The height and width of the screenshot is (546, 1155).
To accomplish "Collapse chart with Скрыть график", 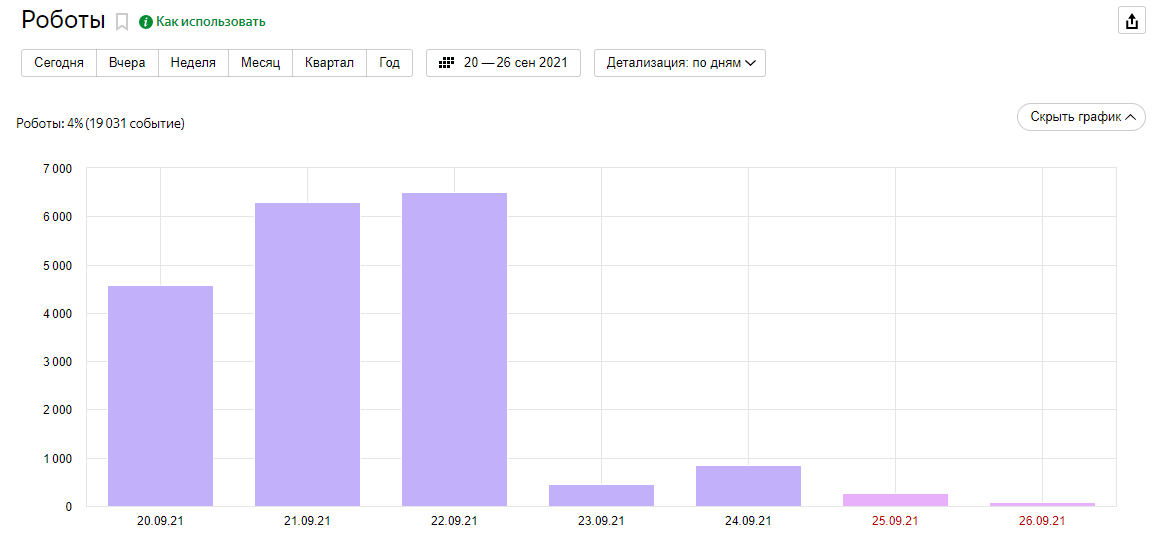I will click(x=1081, y=117).
